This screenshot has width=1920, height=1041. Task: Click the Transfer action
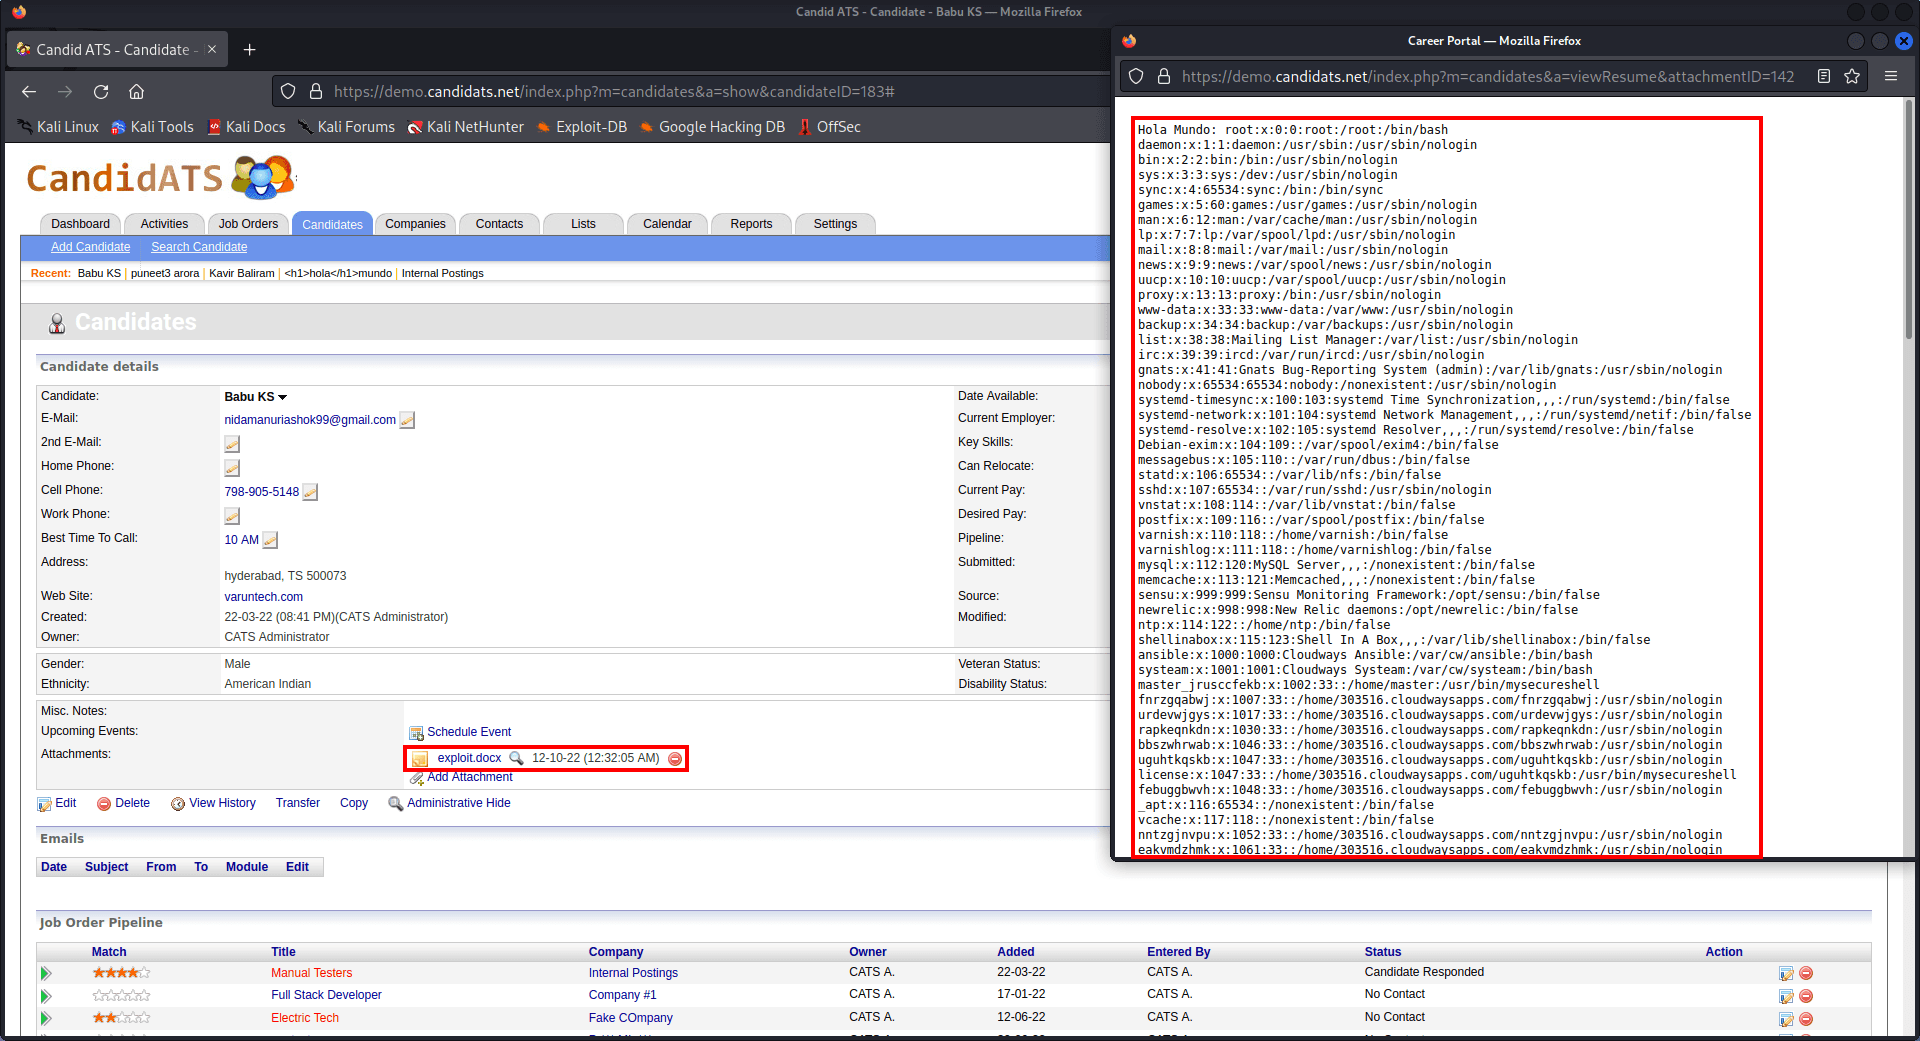point(298,803)
